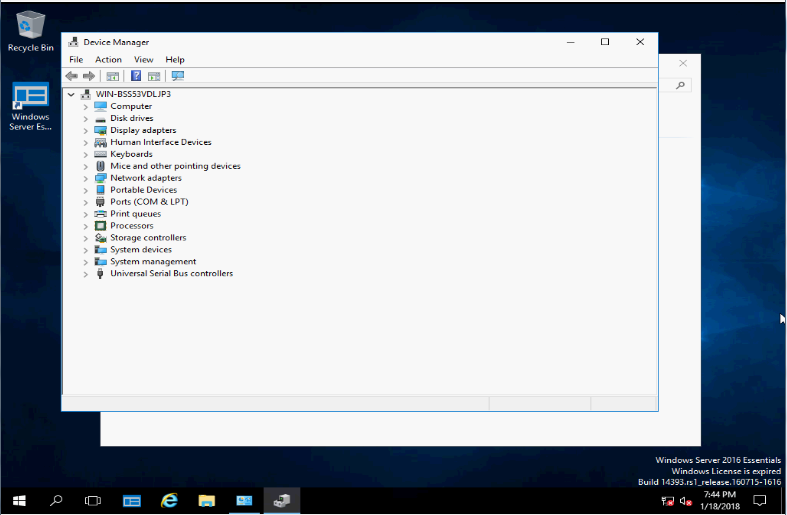Open Task View from taskbar
The height and width of the screenshot is (515, 787).
click(93, 501)
